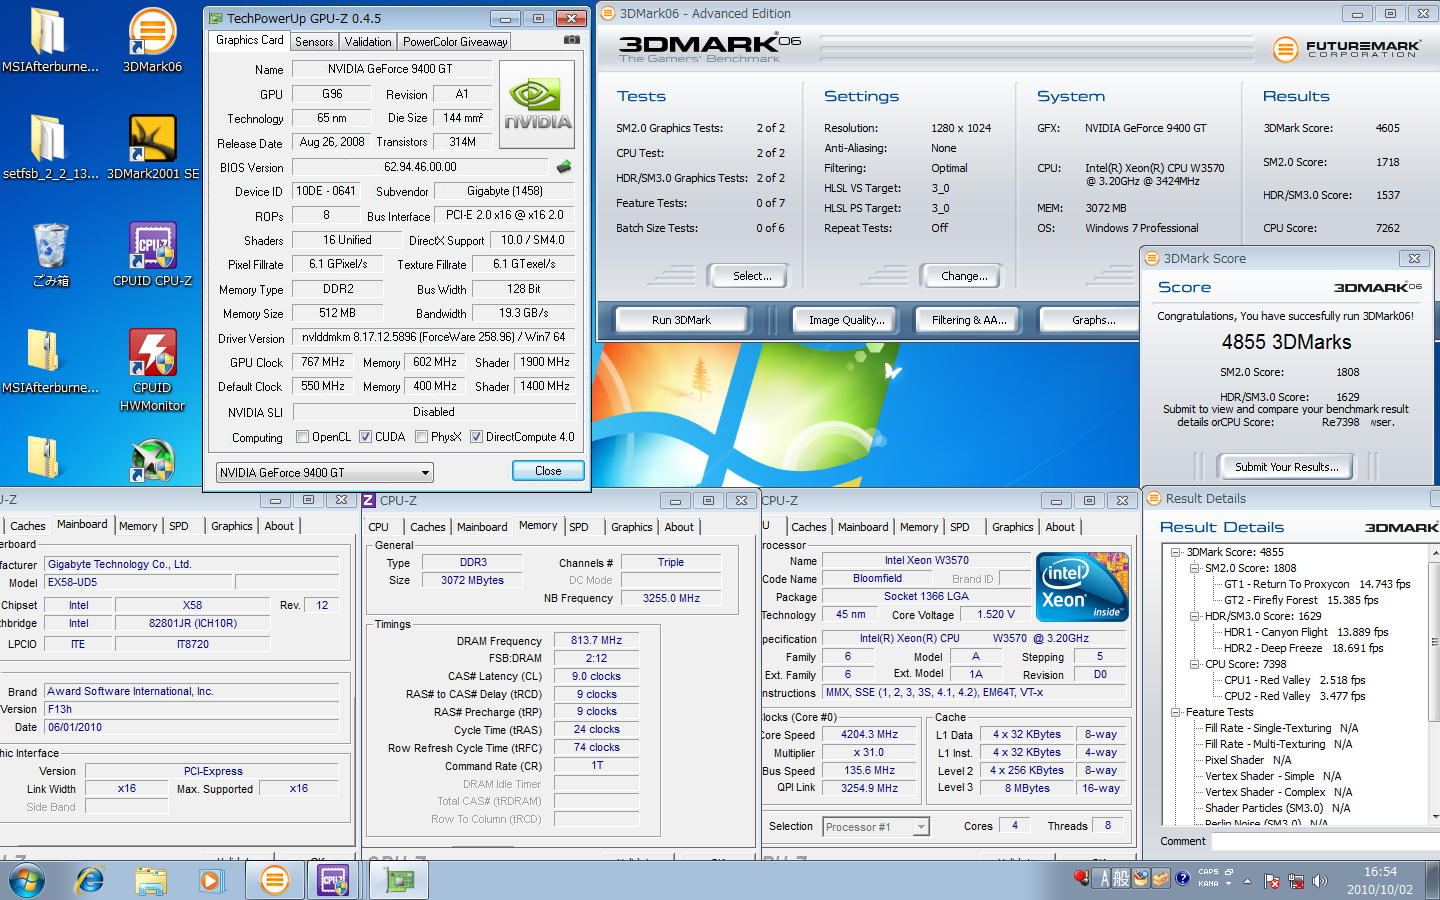
Task: Open the Windows Start orb
Action: coord(27,880)
